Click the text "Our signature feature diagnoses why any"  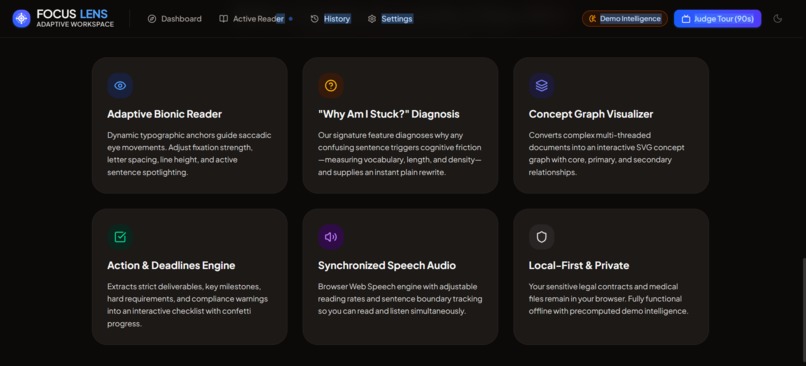[391, 135]
